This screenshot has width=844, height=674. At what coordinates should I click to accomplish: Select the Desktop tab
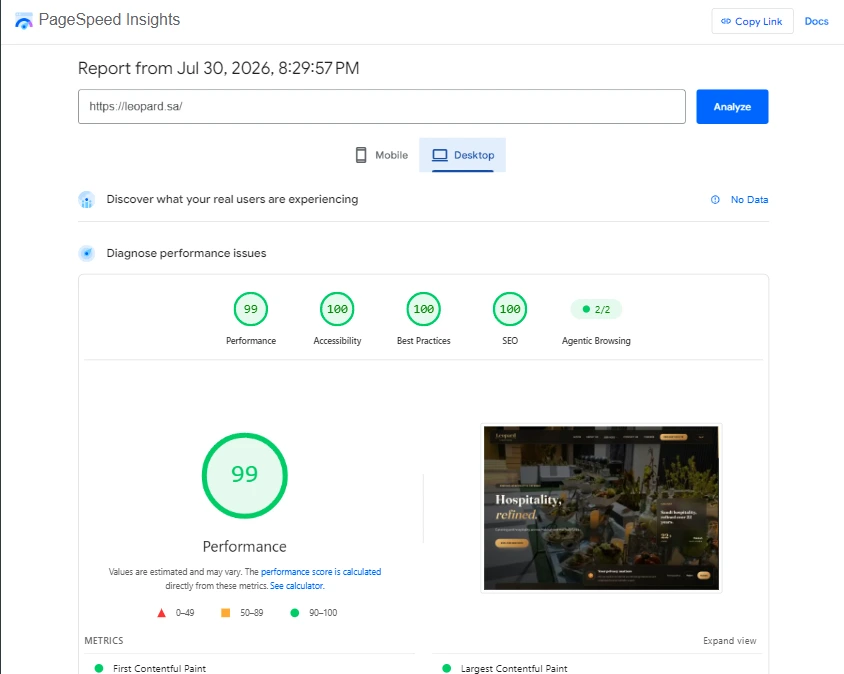[462, 155]
